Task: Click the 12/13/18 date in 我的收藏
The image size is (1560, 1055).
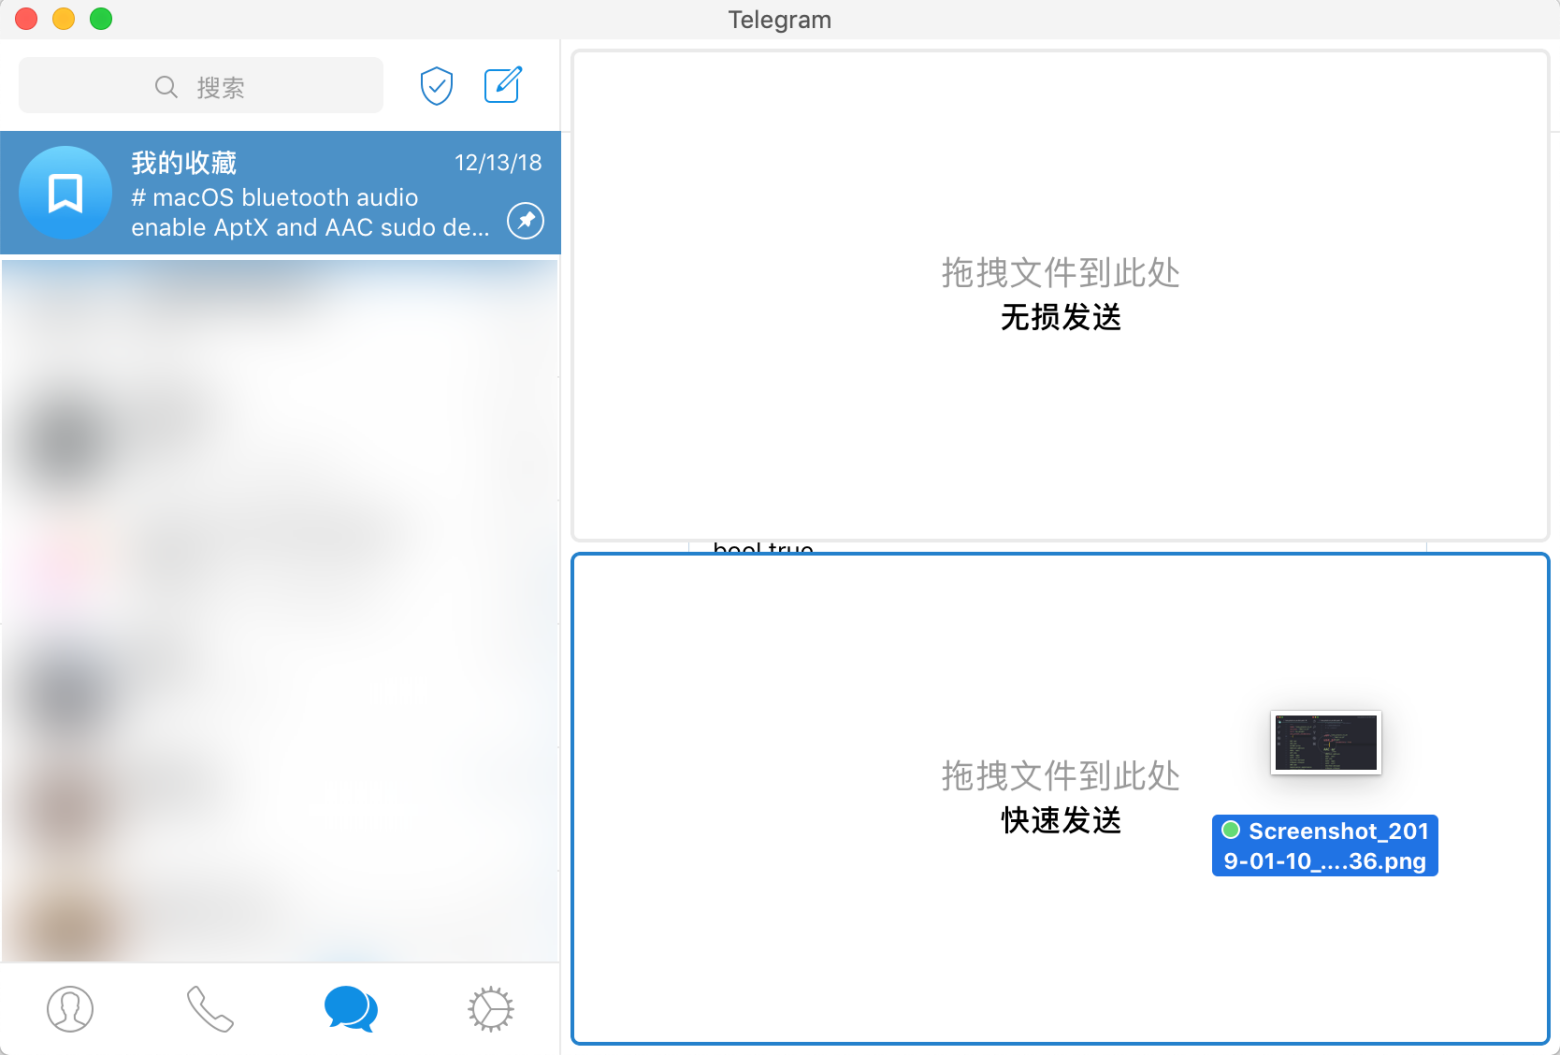Action: 498,163
